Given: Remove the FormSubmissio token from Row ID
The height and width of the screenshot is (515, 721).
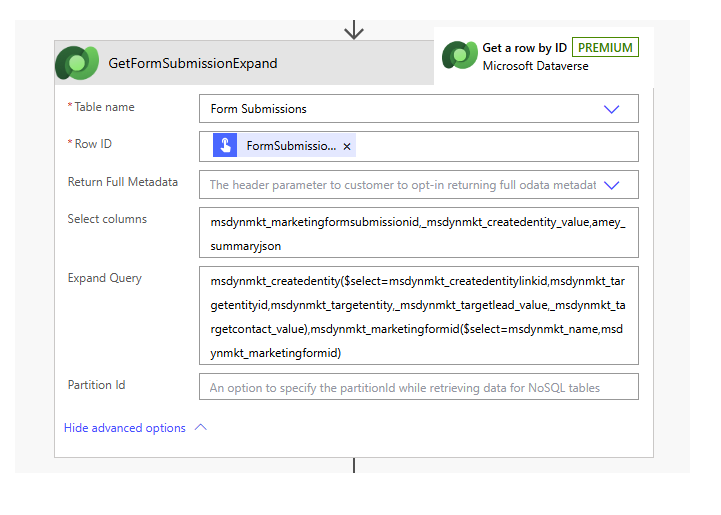Looking at the screenshot, I should click(x=347, y=146).
